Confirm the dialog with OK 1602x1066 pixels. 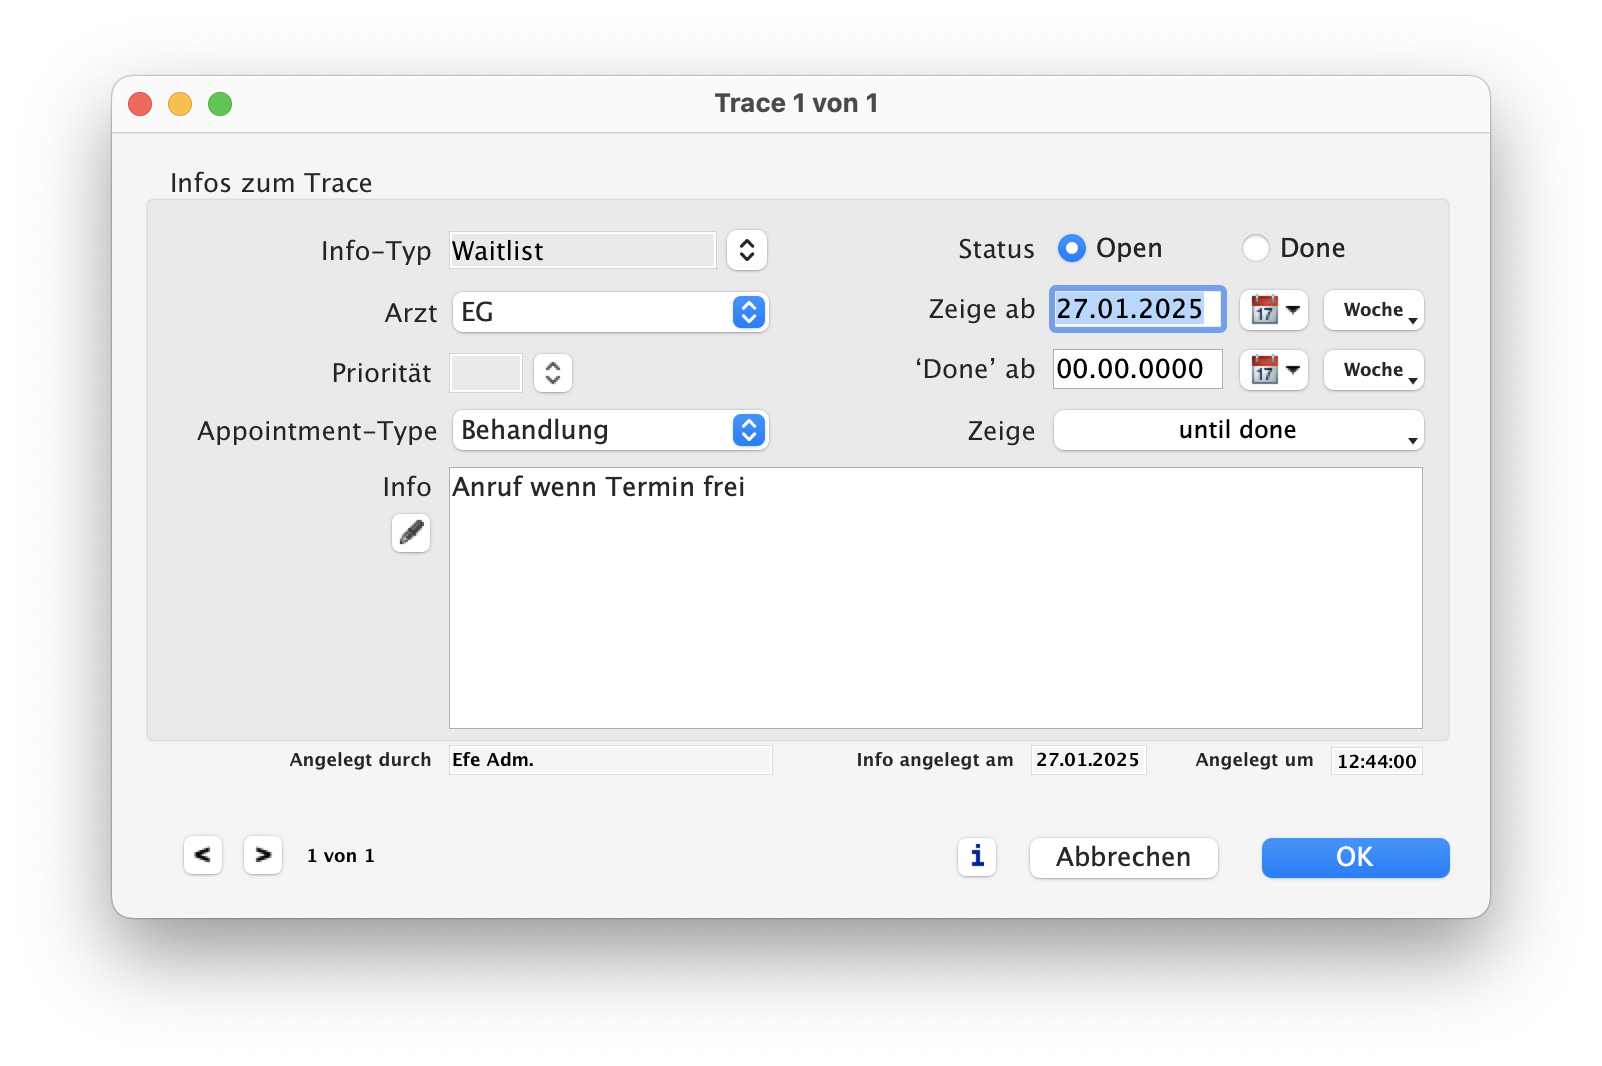[1354, 857]
